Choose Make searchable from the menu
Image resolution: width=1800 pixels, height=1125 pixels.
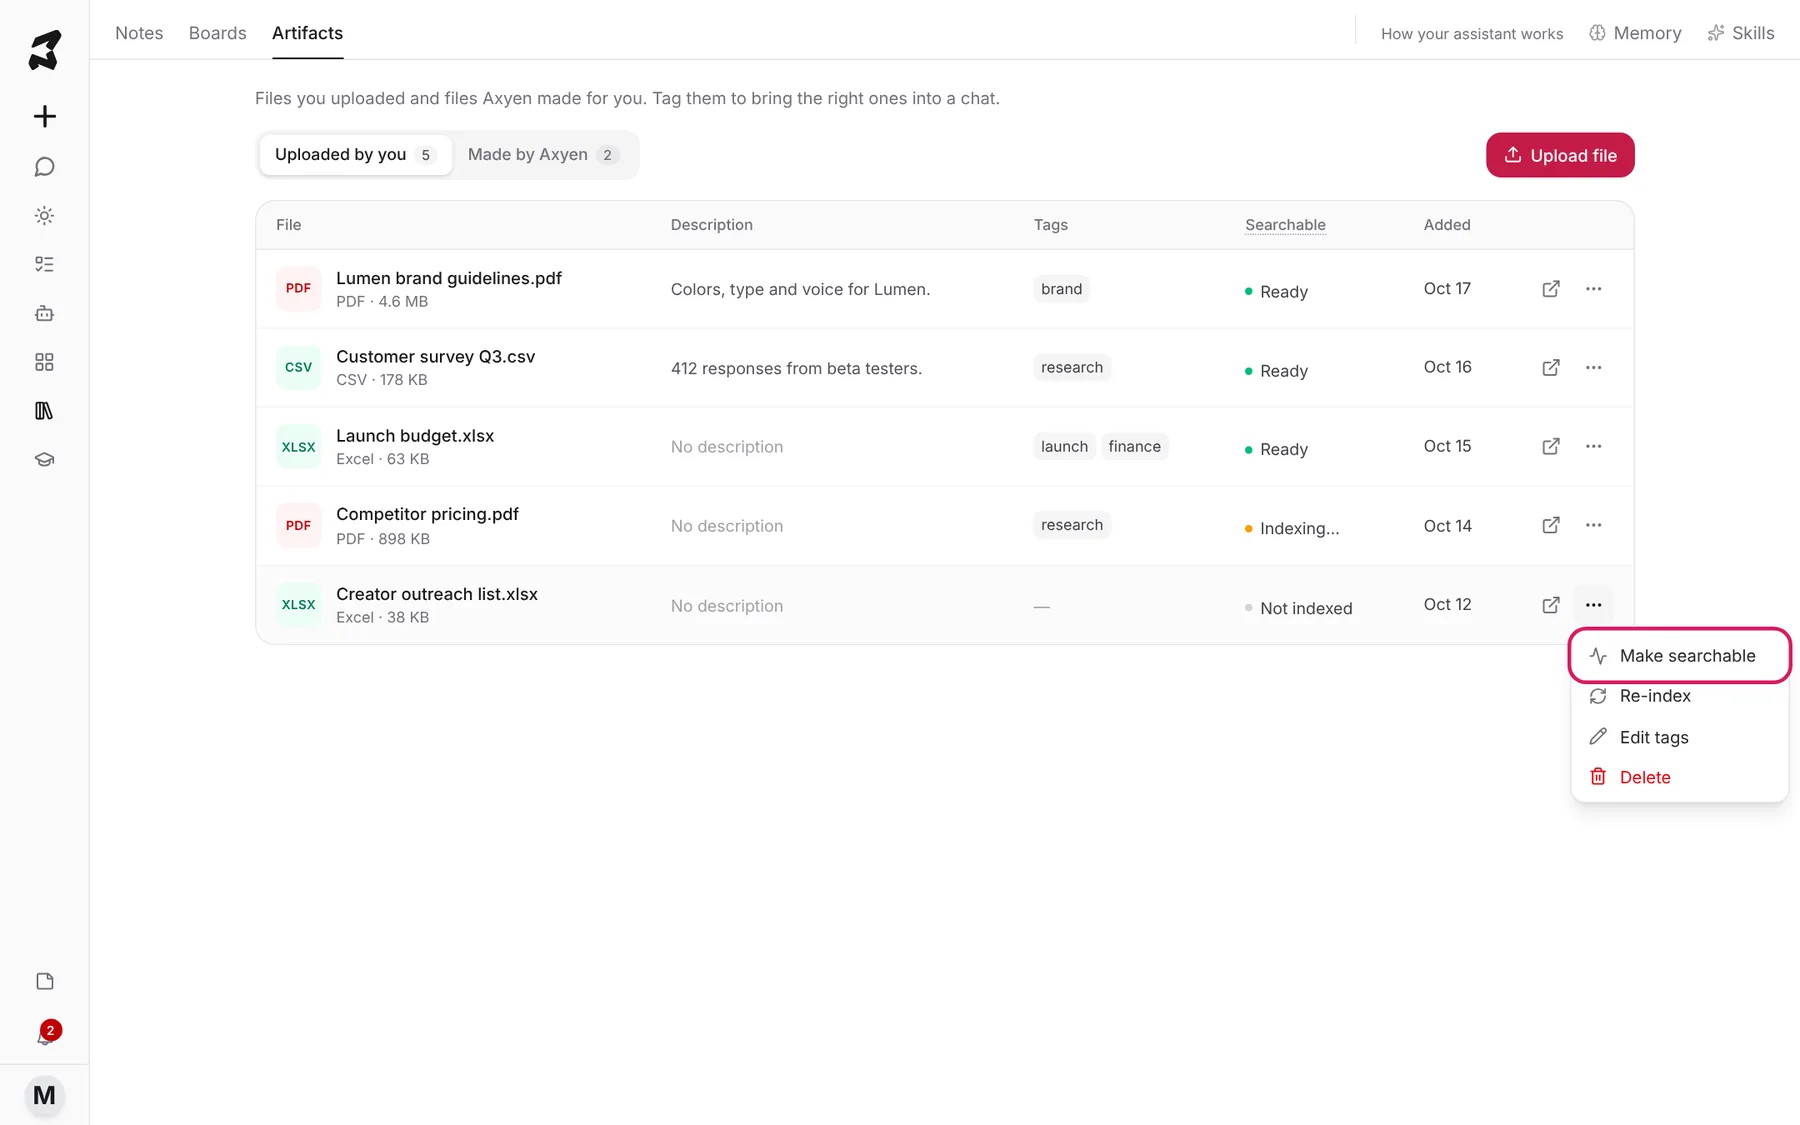click(x=1679, y=656)
